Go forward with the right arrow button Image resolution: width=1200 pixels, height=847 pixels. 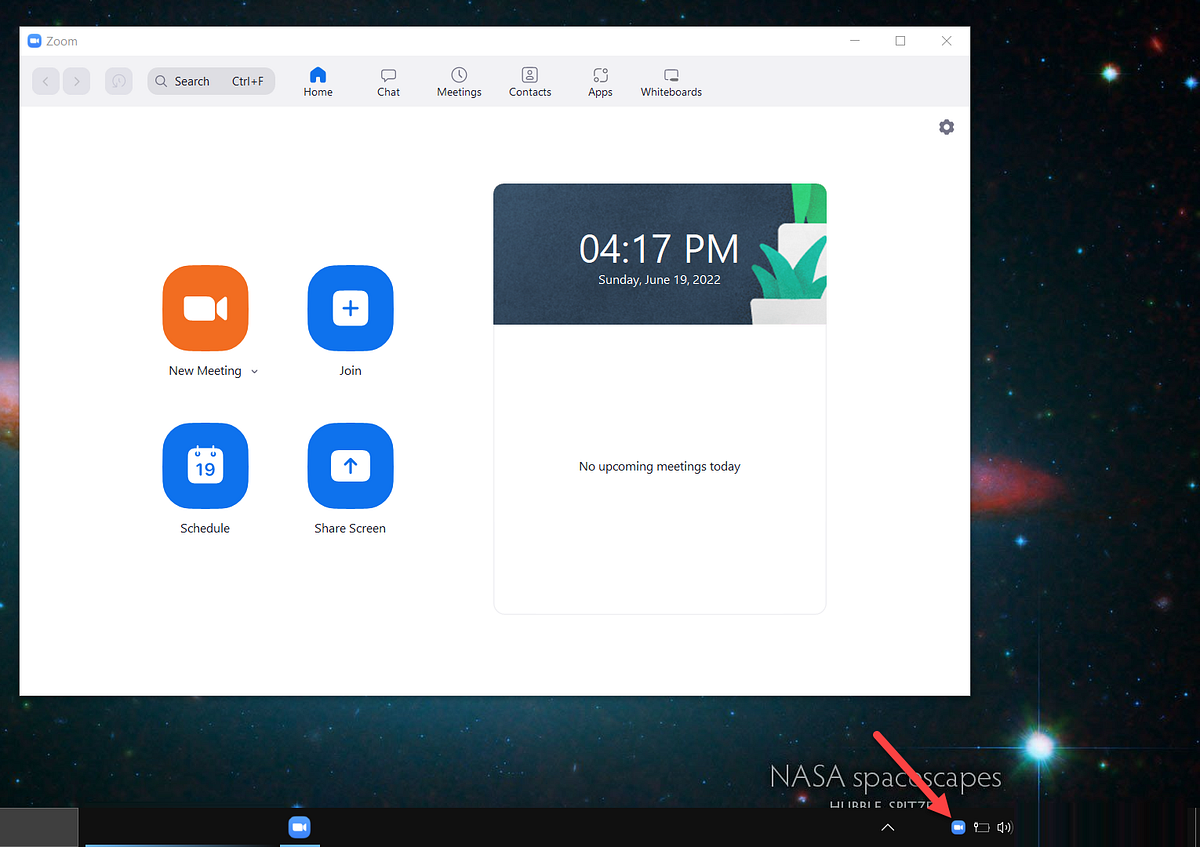point(77,81)
